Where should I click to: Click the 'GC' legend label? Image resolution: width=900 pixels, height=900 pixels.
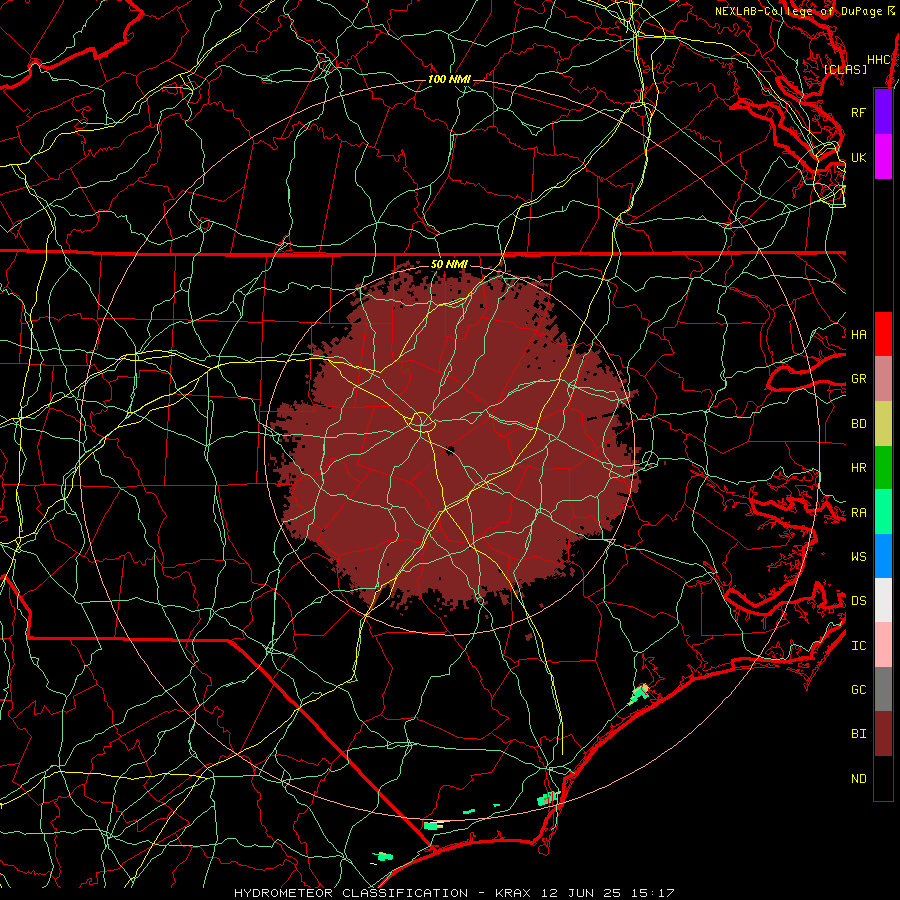[858, 690]
